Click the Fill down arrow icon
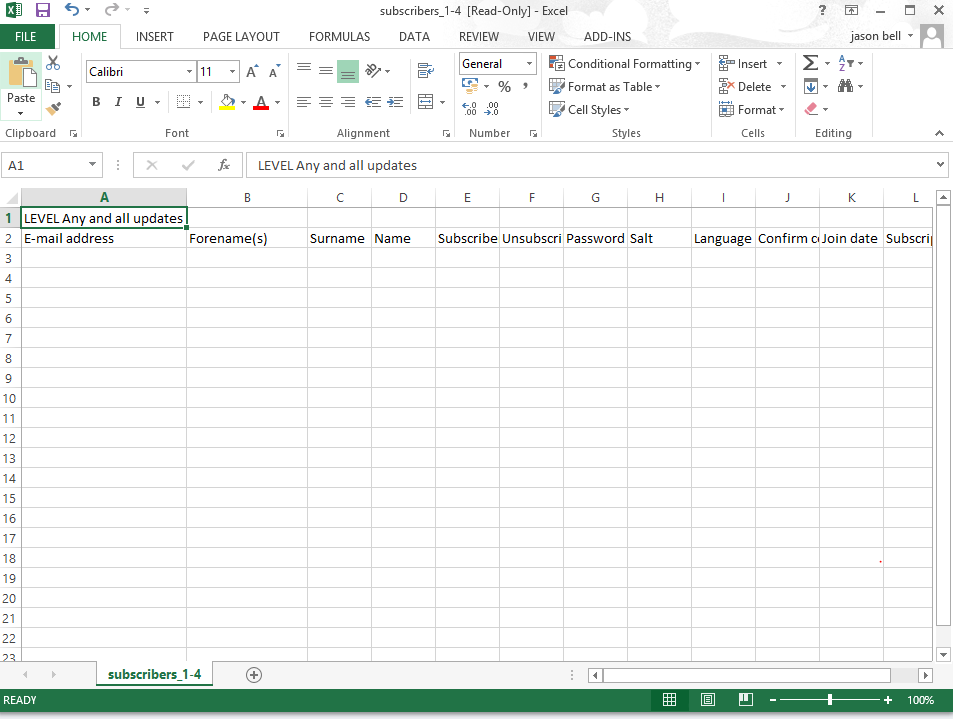Screen dimensions: 953x719 pyautogui.click(x=811, y=86)
